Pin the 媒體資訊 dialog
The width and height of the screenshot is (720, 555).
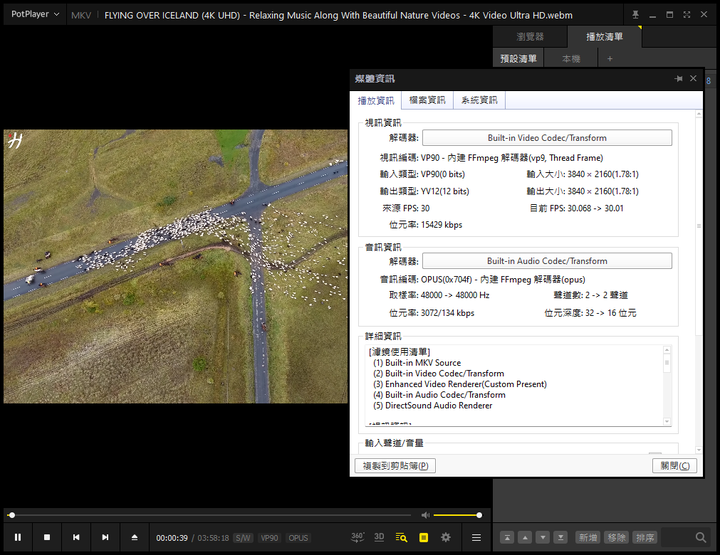click(x=678, y=78)
